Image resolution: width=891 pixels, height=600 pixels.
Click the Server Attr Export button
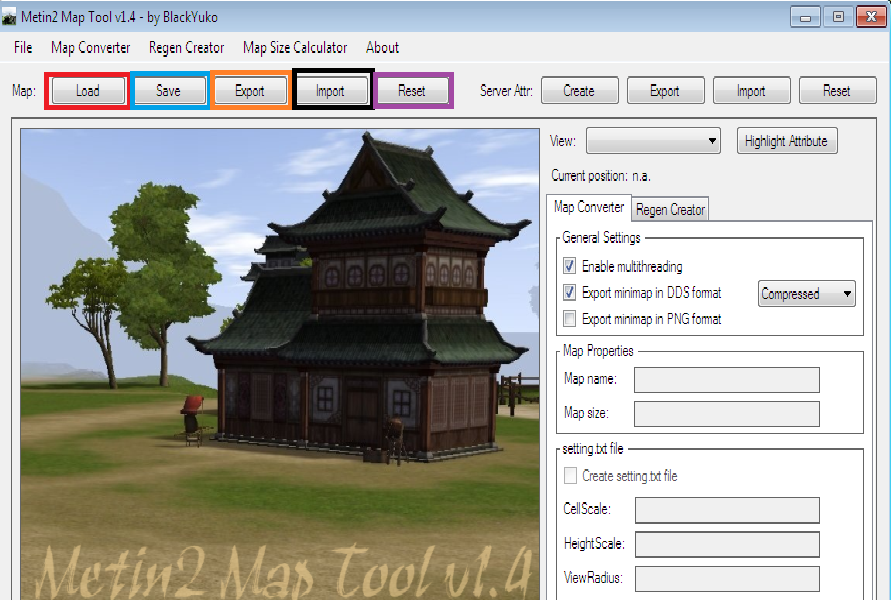pyautogui.click(x=665, y=91)
